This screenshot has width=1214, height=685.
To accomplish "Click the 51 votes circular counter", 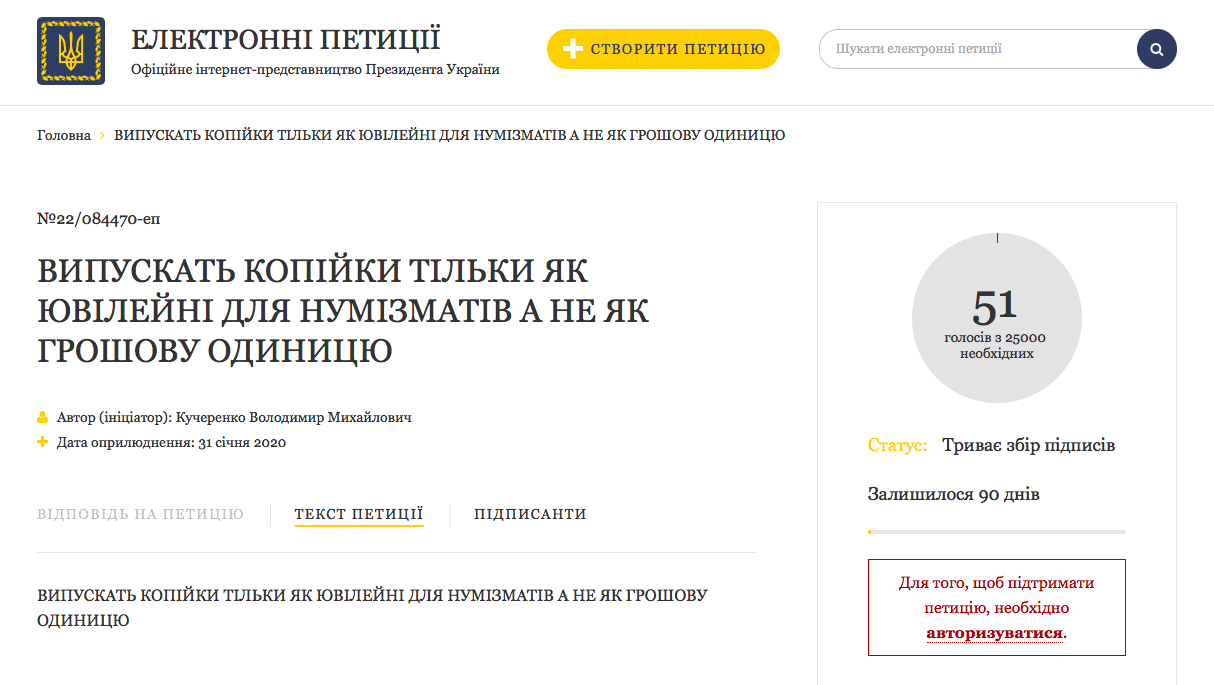I will click(x=996, y=317).
